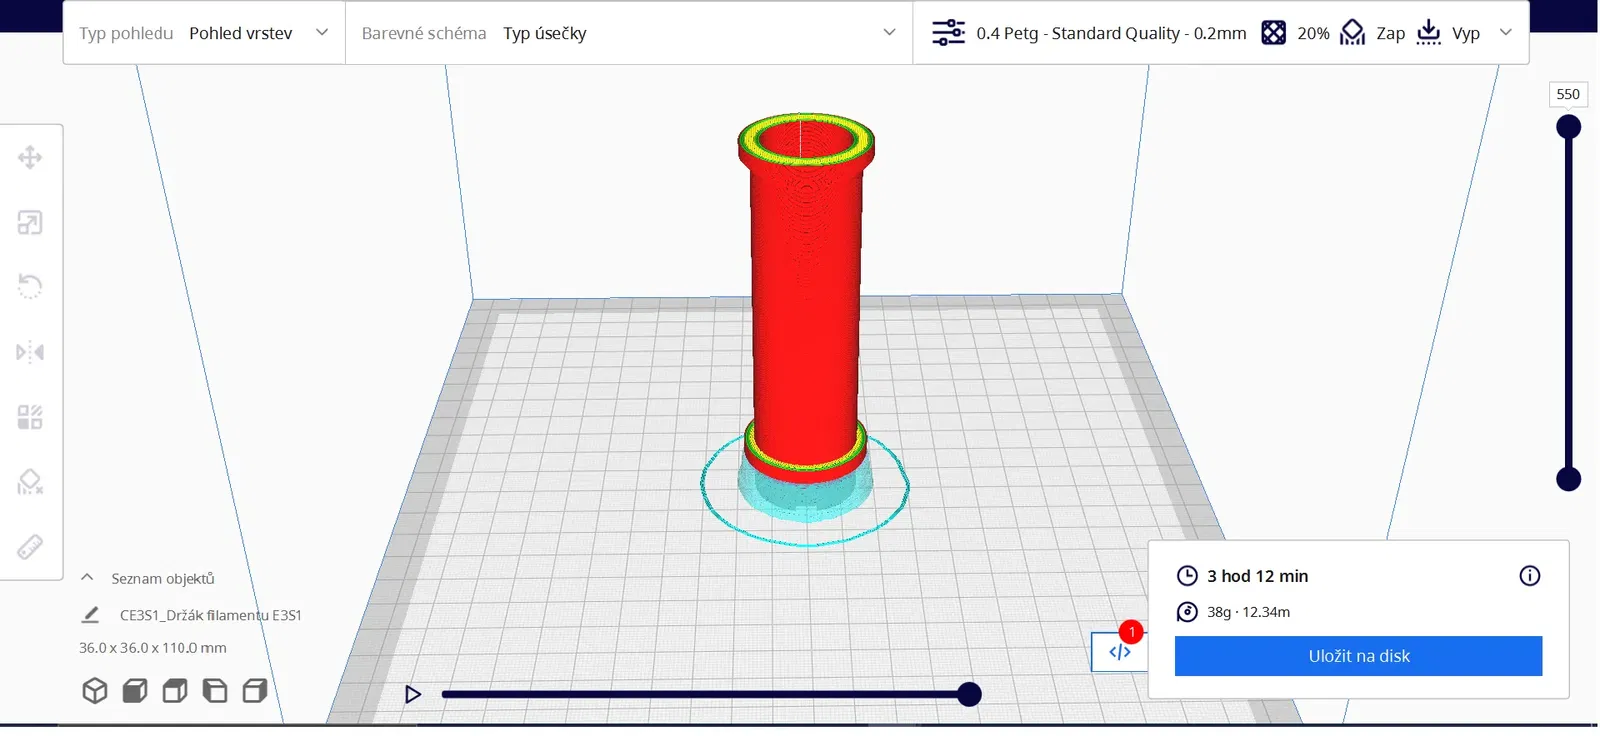Click the build plate adhesion icon
The width and height of the screenshot is (1600, 736).
(1429, 33)
